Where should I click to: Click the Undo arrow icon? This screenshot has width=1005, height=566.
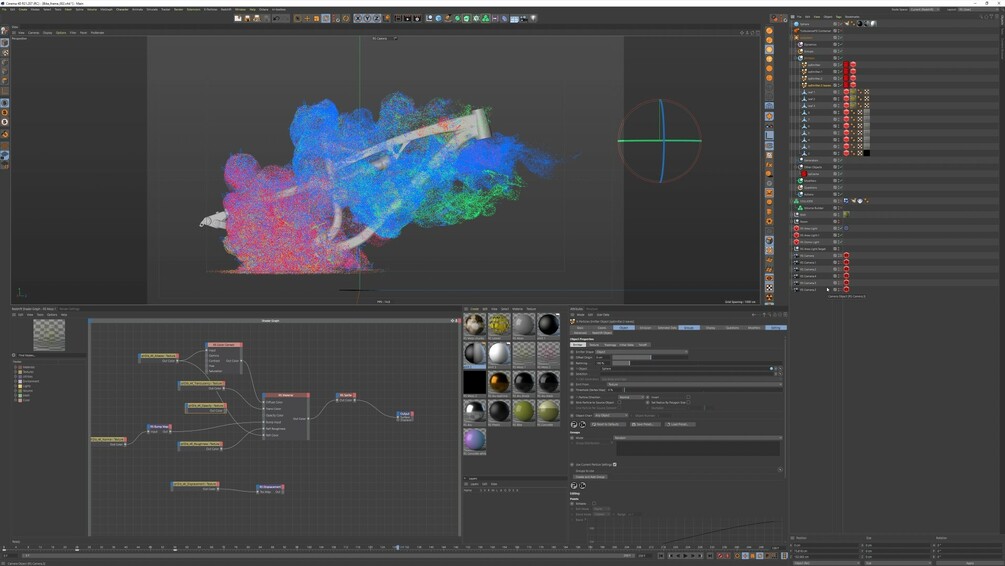[x=276, y=19]
